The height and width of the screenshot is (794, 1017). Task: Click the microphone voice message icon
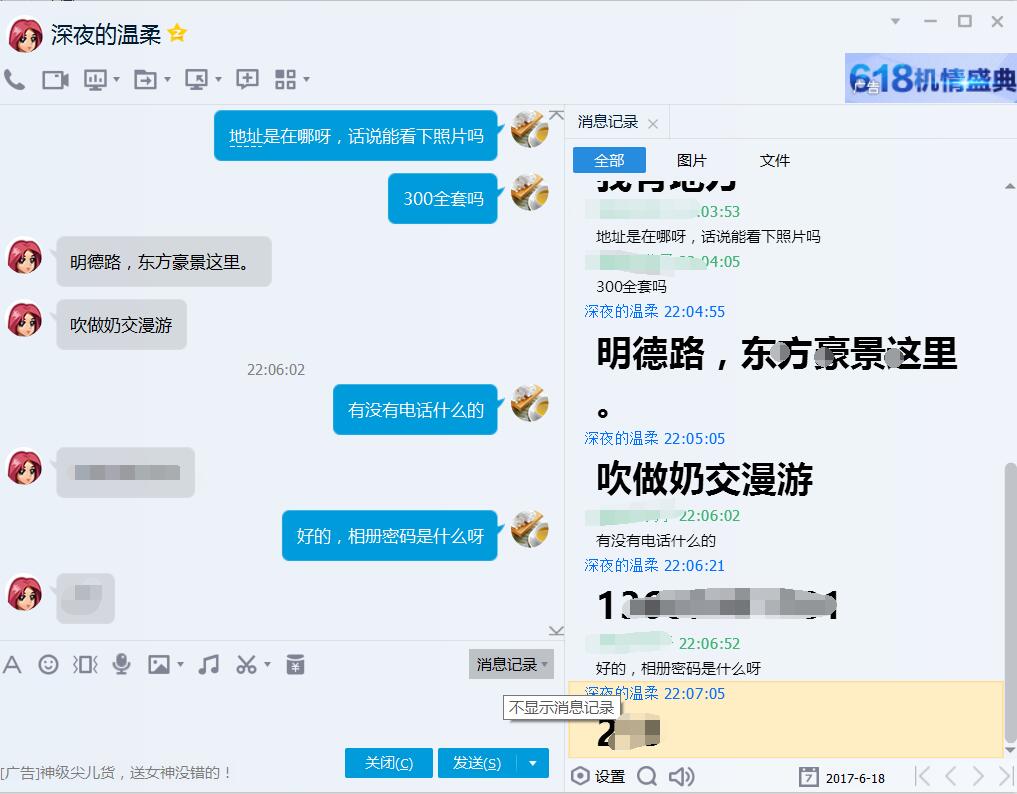coord(122,665)
